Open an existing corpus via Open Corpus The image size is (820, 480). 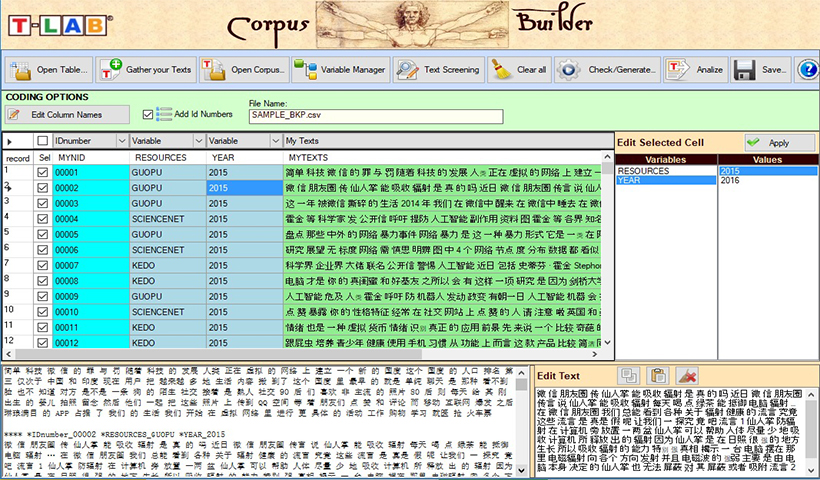tap(244, 70)
